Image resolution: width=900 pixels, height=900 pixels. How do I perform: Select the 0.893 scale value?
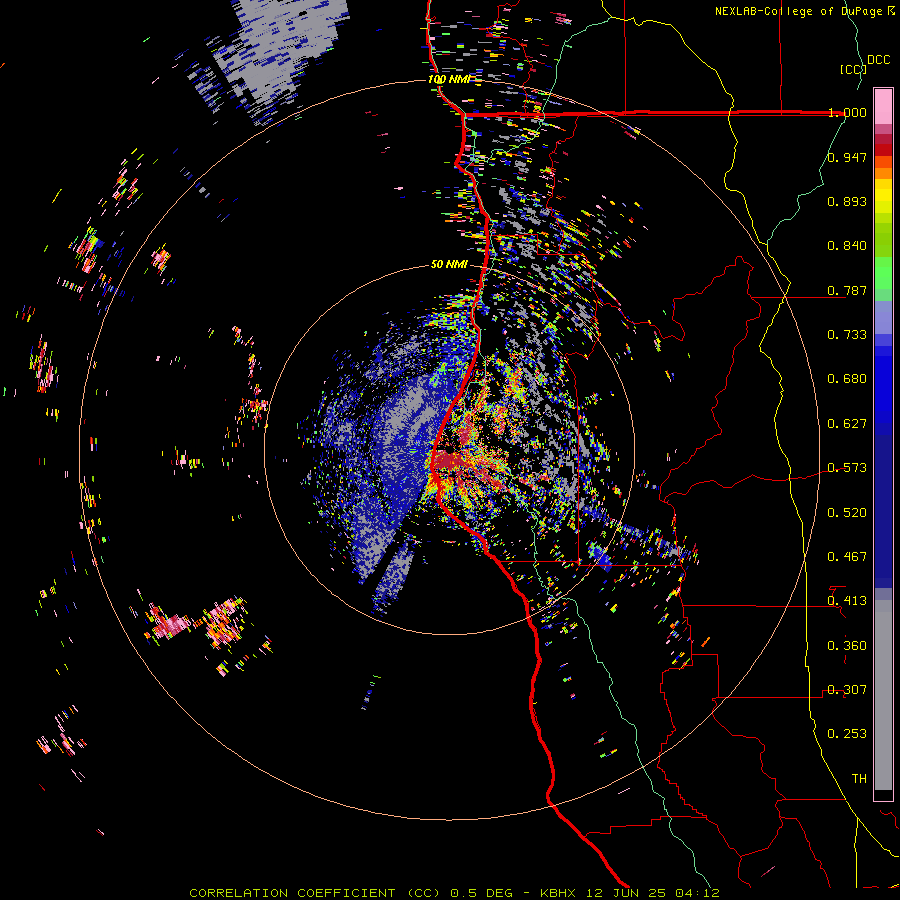pos(847,201)
